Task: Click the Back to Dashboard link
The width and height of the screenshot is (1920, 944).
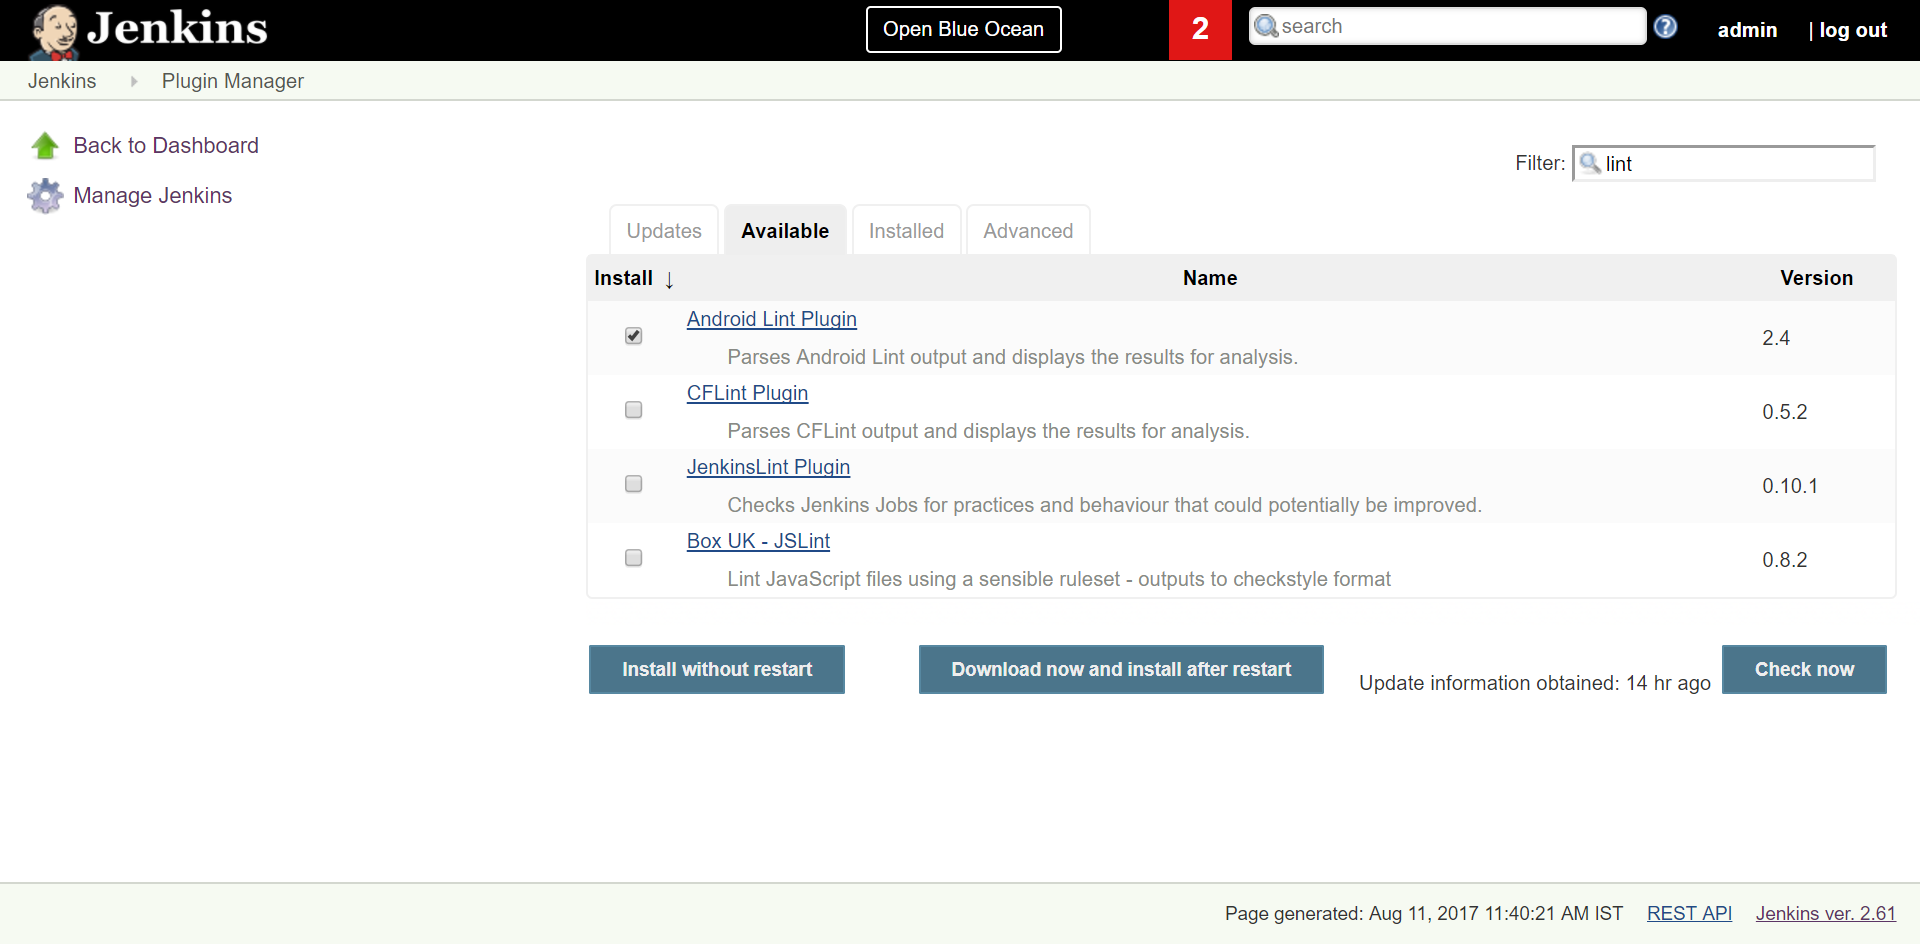Action: (166, 146)
